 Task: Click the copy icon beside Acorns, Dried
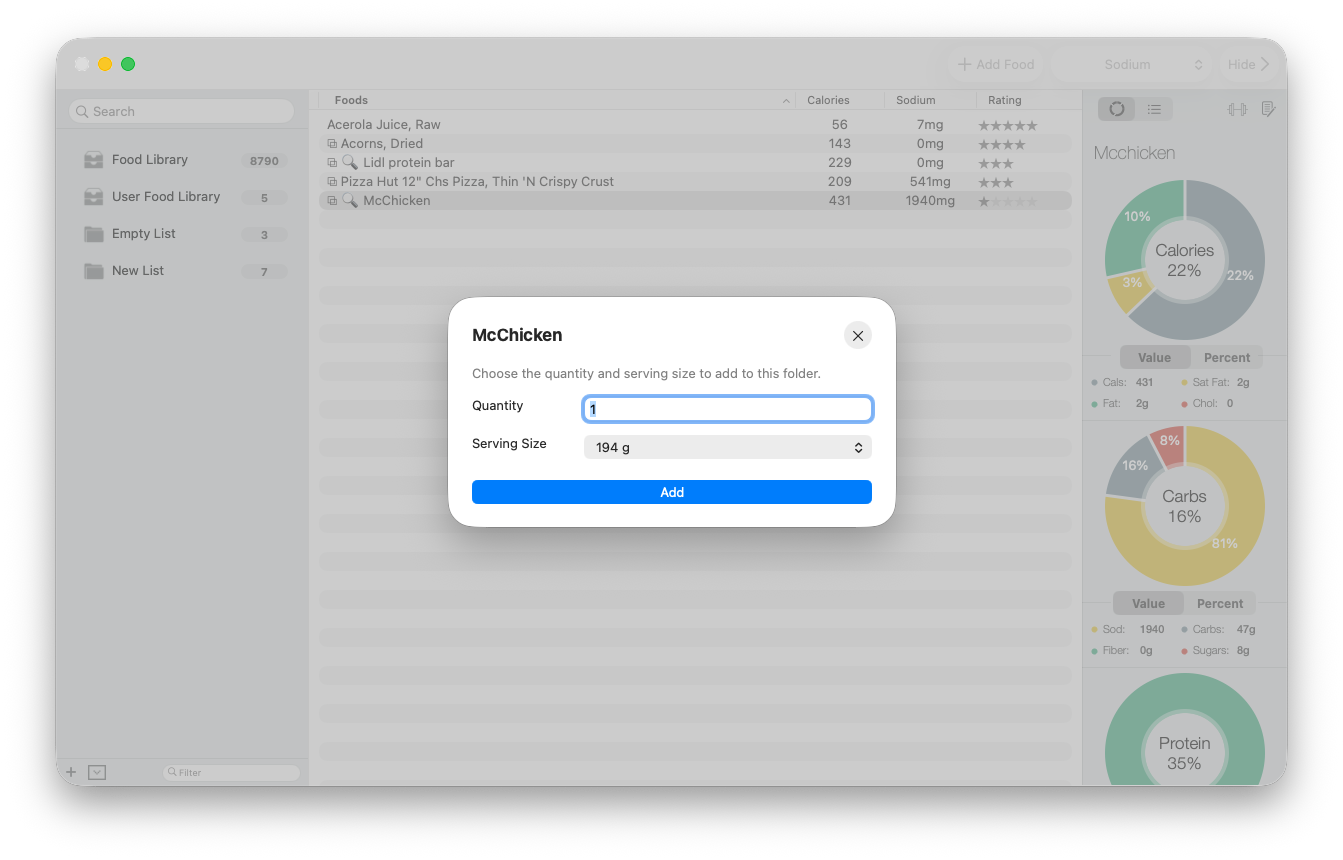[332, 144]
